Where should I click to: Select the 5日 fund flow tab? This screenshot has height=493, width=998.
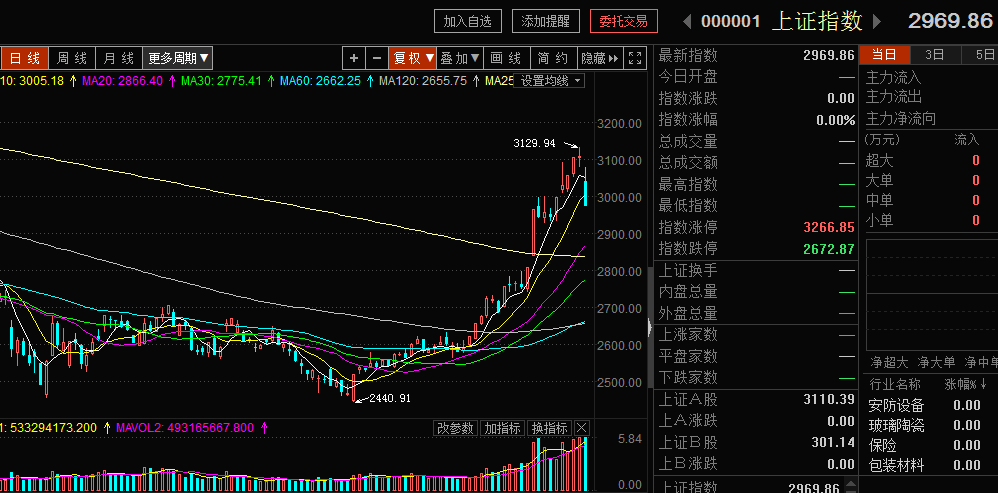(980, 55)
